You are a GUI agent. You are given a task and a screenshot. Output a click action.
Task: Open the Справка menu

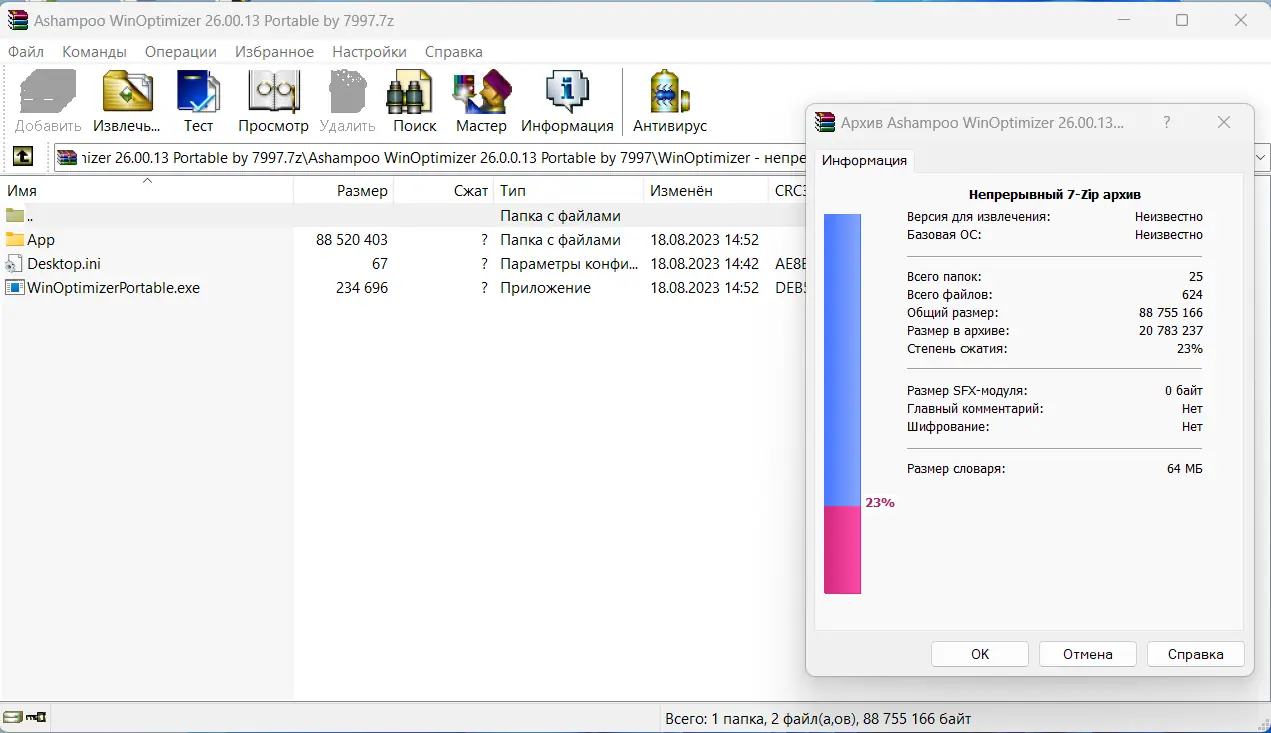tap(454, 51)
